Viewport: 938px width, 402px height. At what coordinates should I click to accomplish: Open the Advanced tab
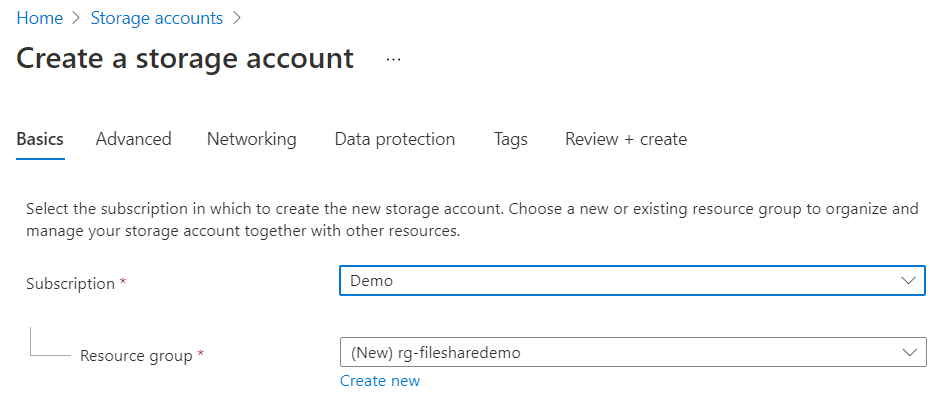(x=133, y=139)
